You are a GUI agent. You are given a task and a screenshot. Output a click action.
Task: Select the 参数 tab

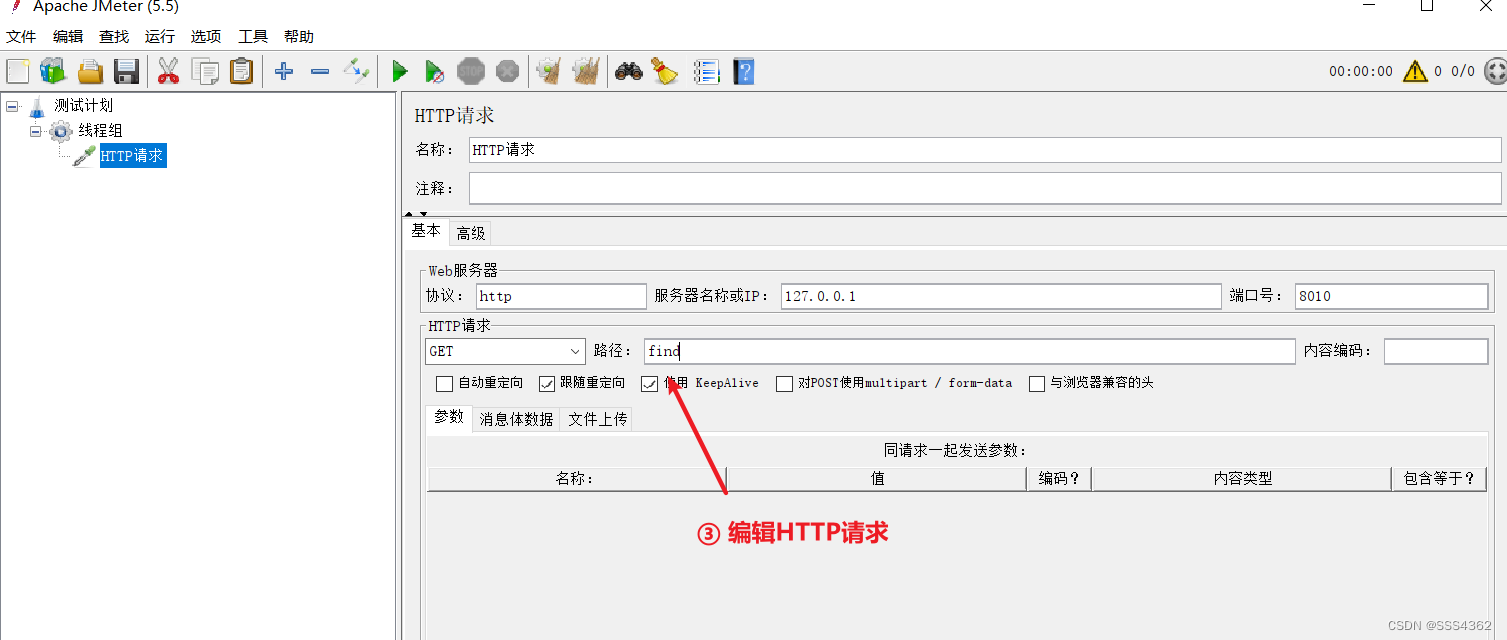(x=449, y=417)
